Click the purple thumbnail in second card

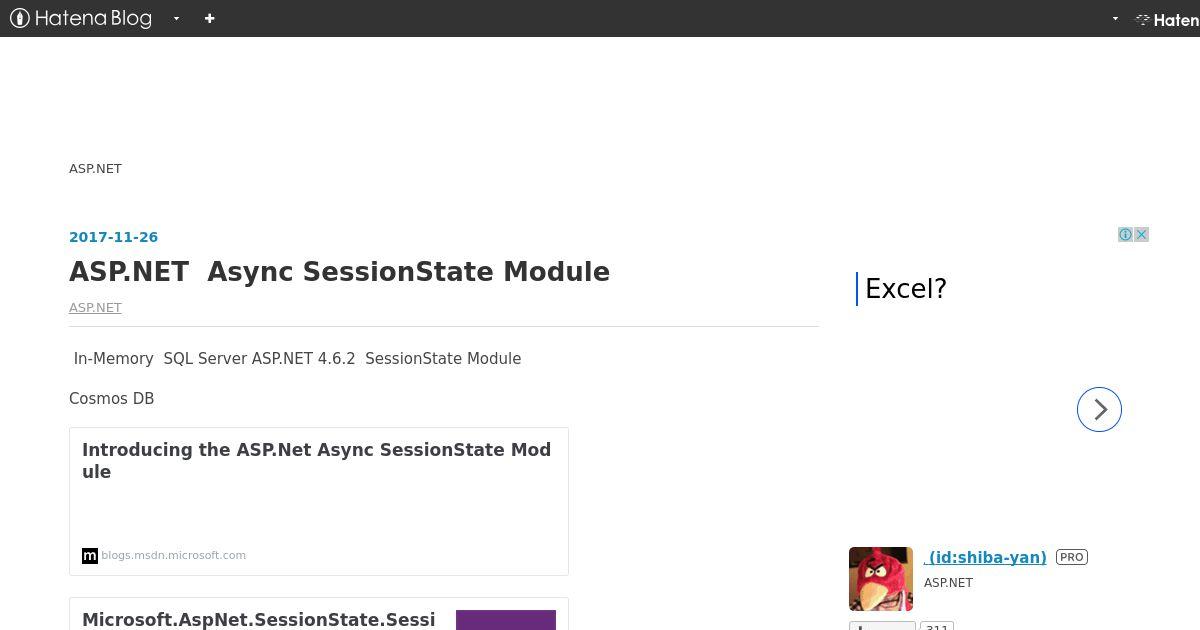tap(506, 620)
